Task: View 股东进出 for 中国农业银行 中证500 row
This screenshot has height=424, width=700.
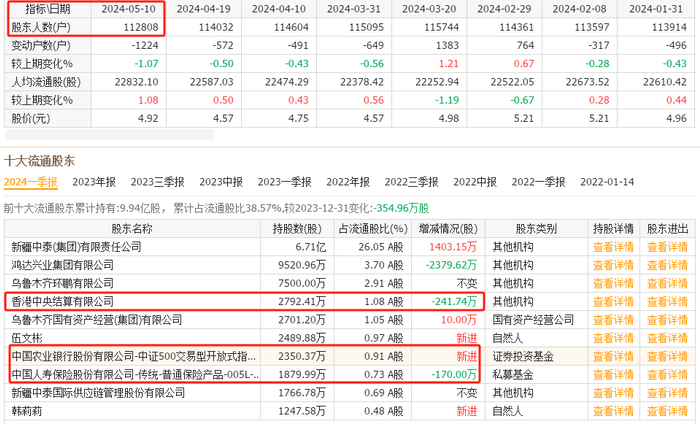Action: [x=667, y=357]
